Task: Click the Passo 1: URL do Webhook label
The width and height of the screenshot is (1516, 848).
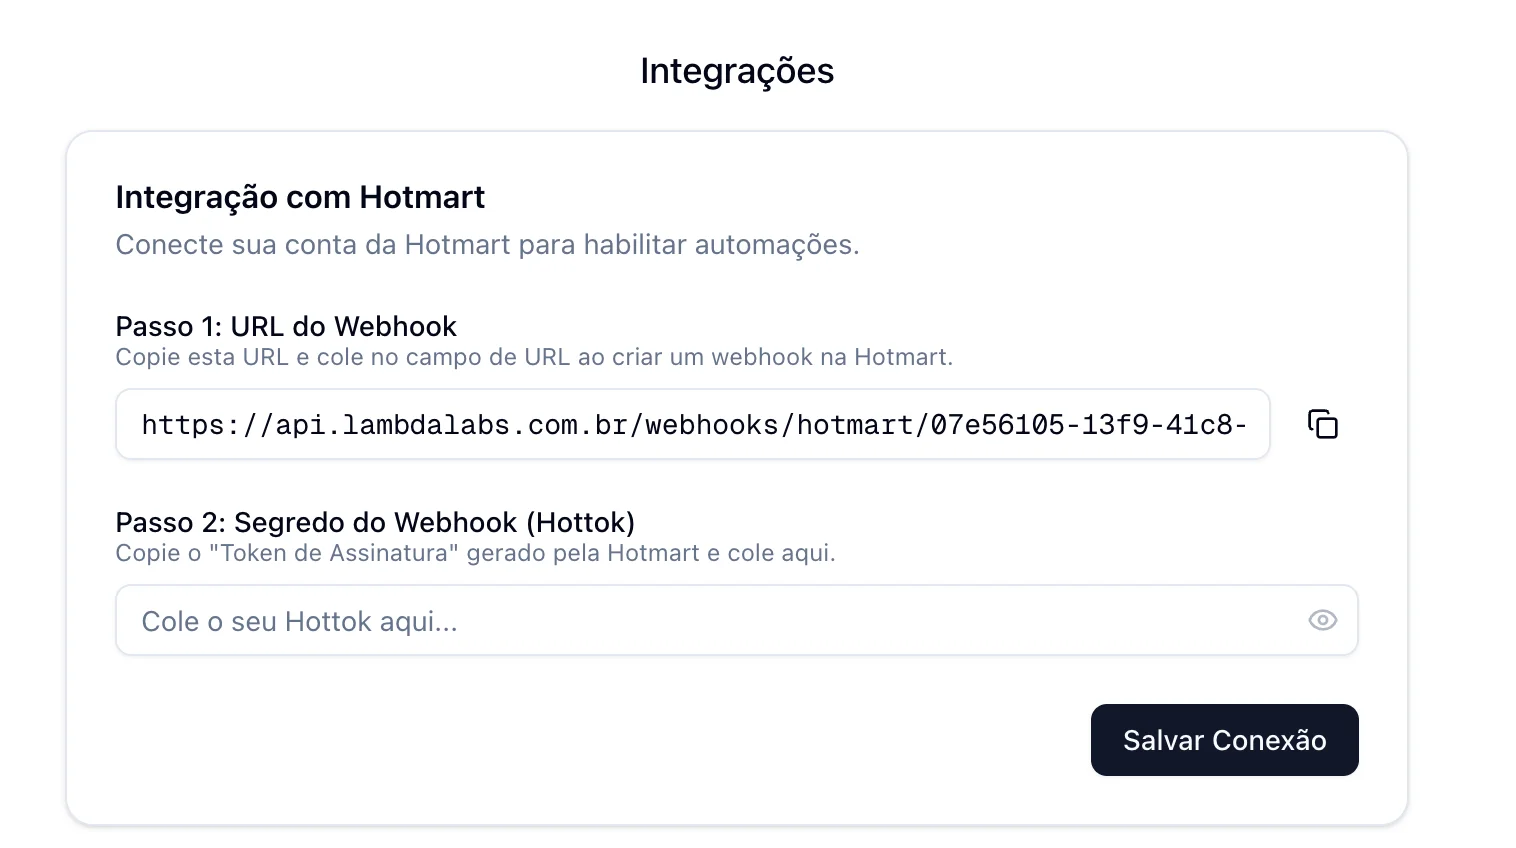Action: click(285, 326)
